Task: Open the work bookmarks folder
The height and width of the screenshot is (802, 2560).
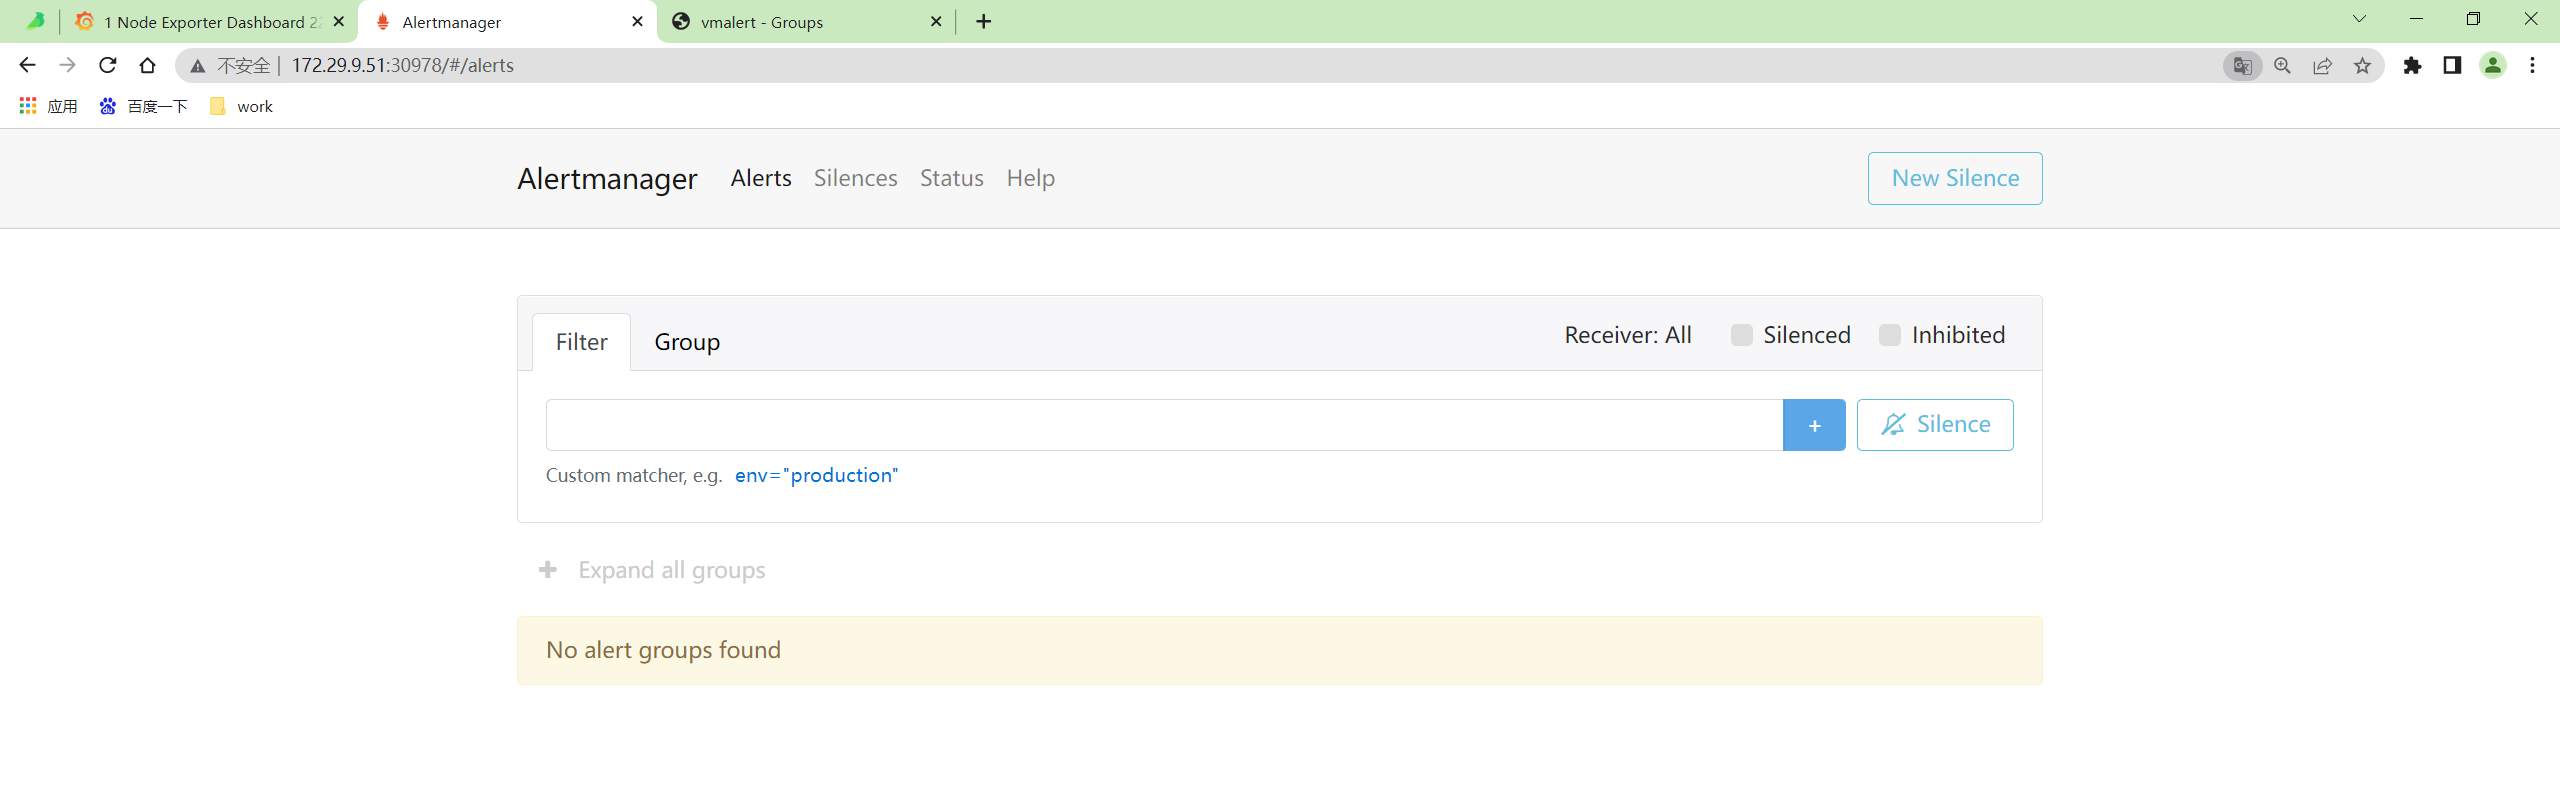Action: 241,106
